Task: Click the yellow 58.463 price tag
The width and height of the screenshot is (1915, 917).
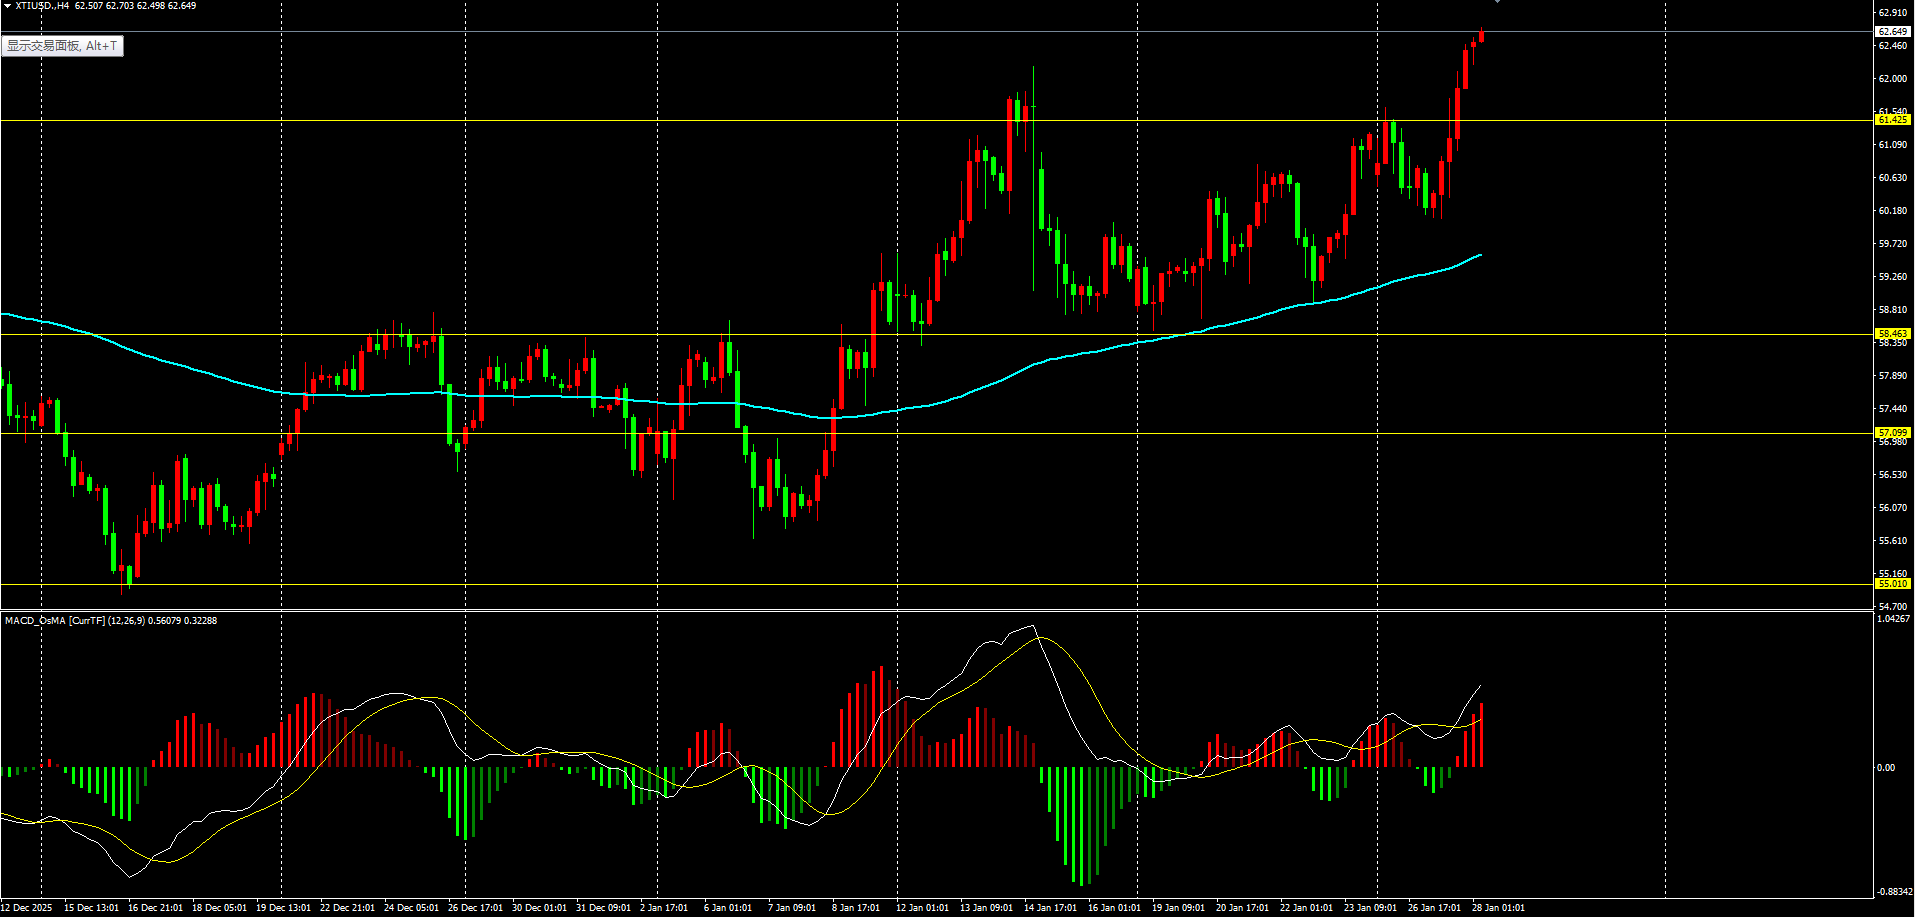Action: click(x=1892, y=334)
